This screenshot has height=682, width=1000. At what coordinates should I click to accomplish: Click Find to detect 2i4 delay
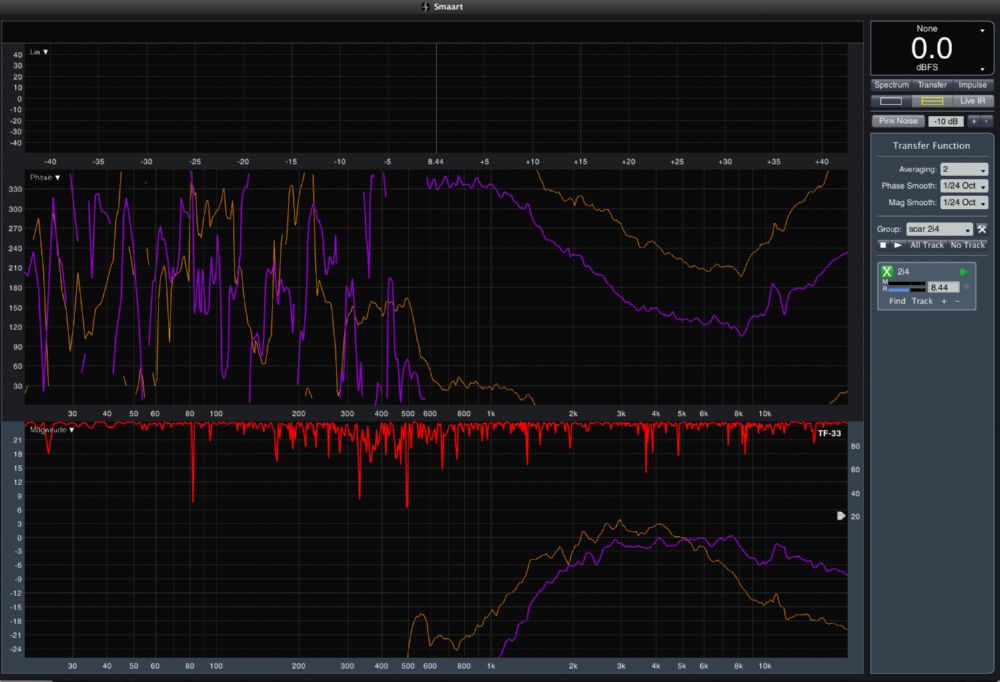coord(897,301)
